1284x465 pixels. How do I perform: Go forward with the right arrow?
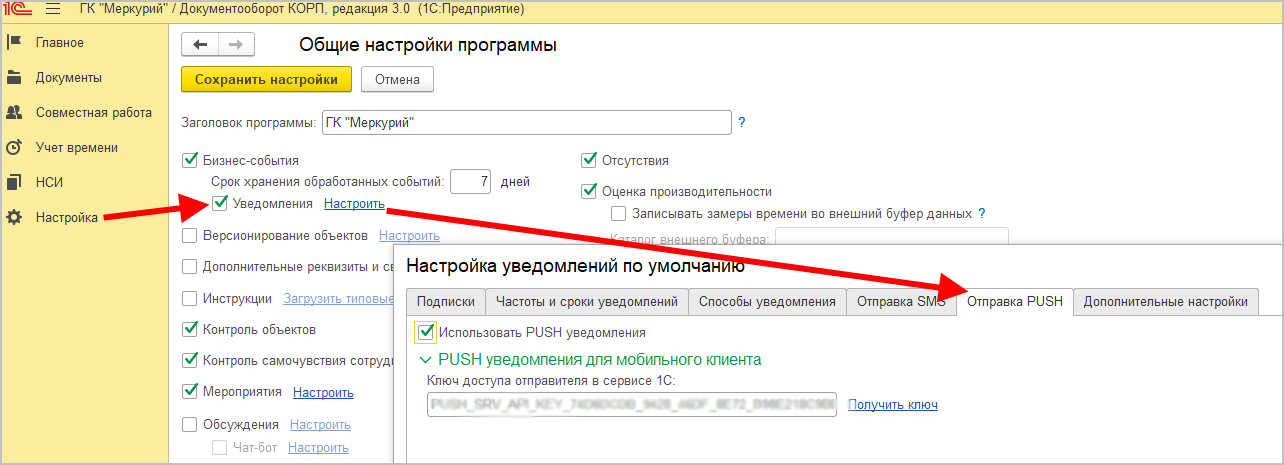(236, 44)
